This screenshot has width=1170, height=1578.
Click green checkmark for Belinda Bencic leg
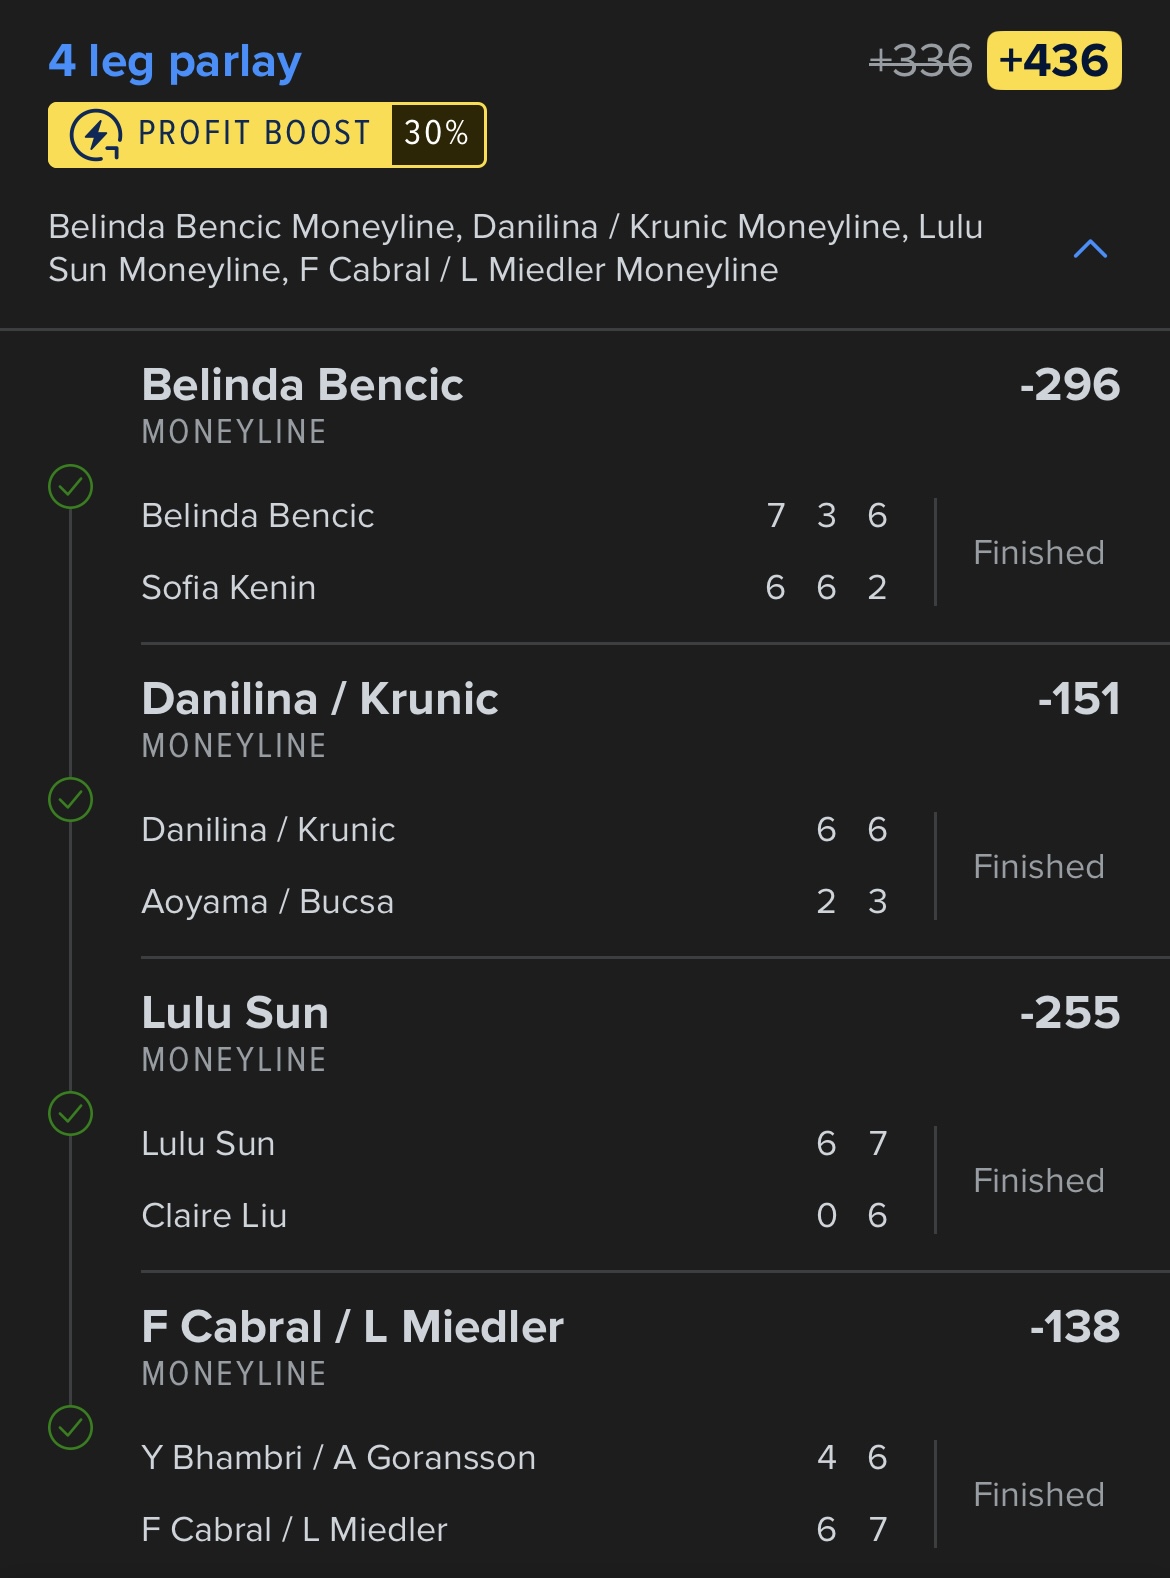click(71, 487)
